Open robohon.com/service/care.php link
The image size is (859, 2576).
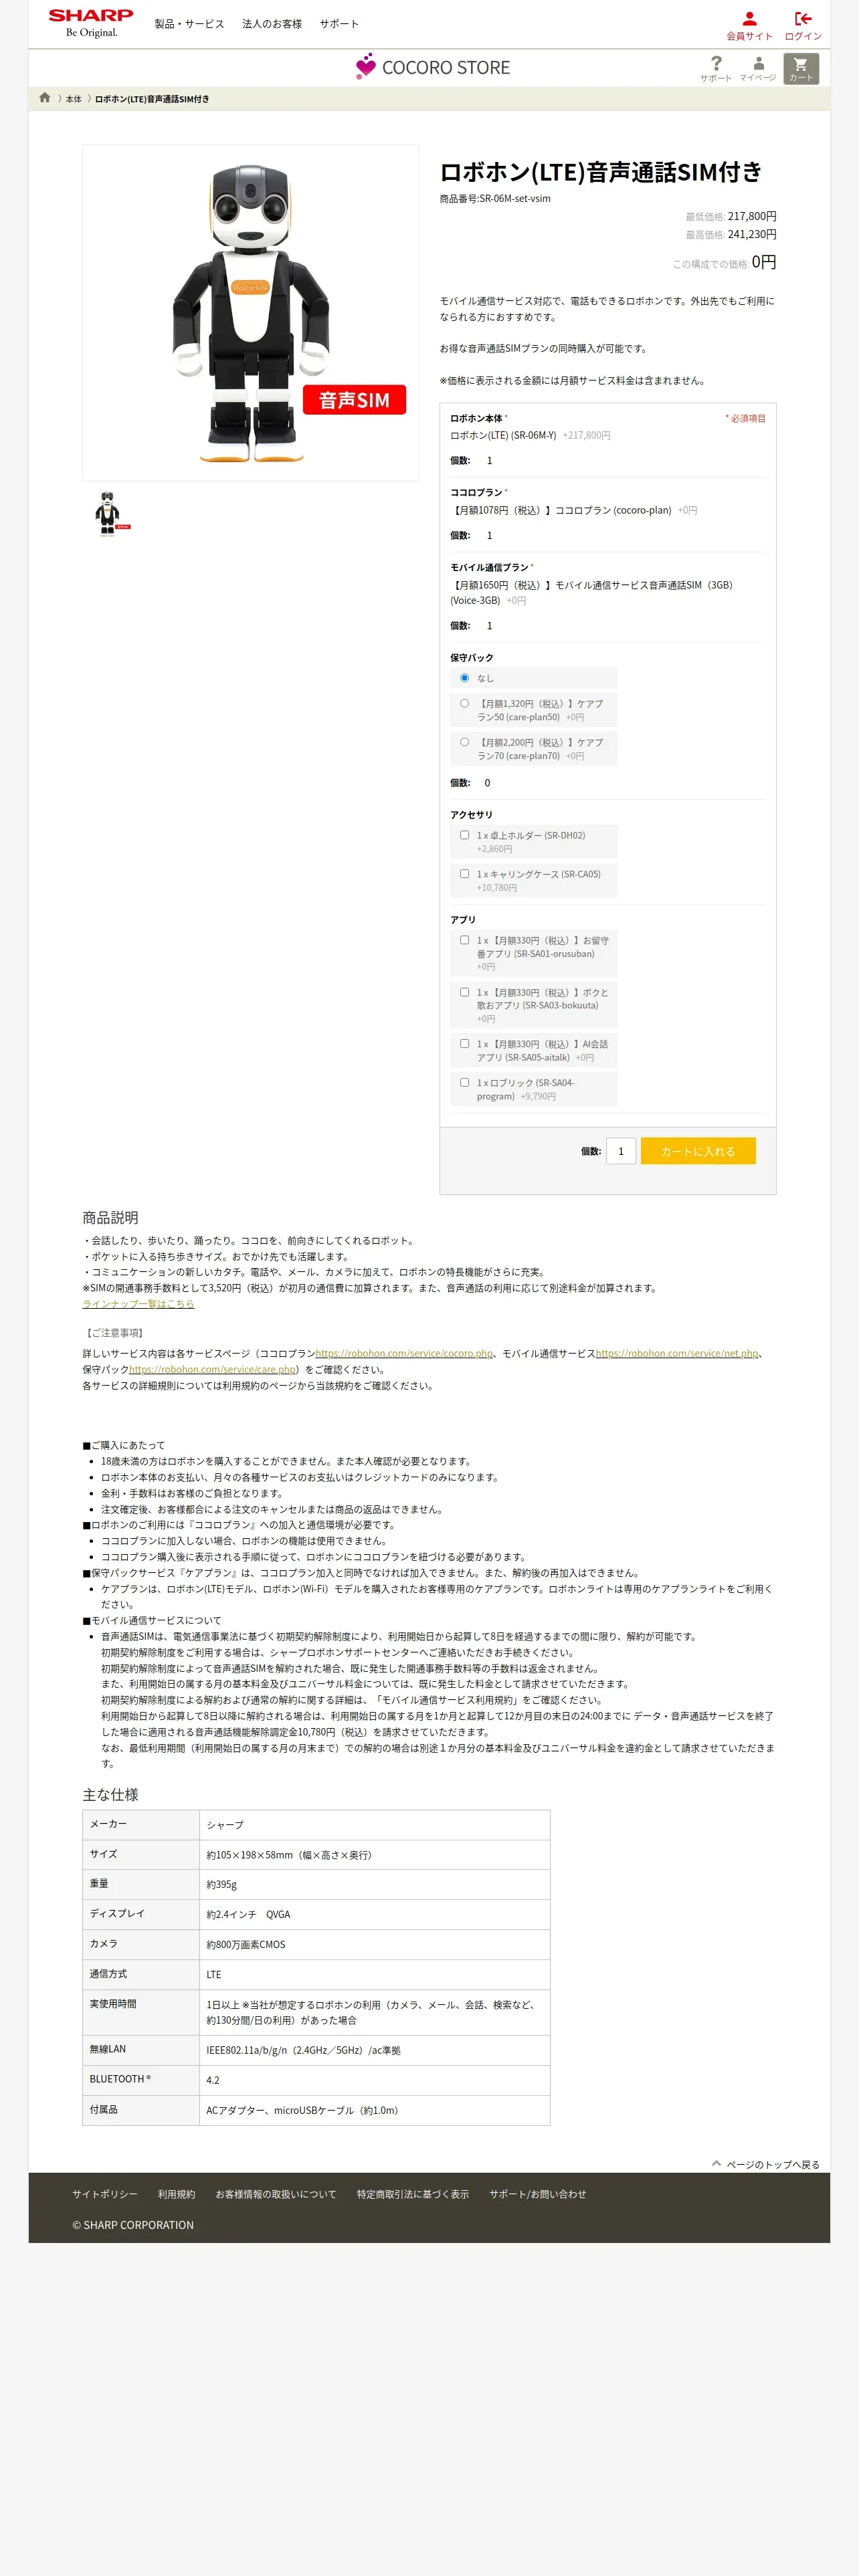tap(212, 1370)
